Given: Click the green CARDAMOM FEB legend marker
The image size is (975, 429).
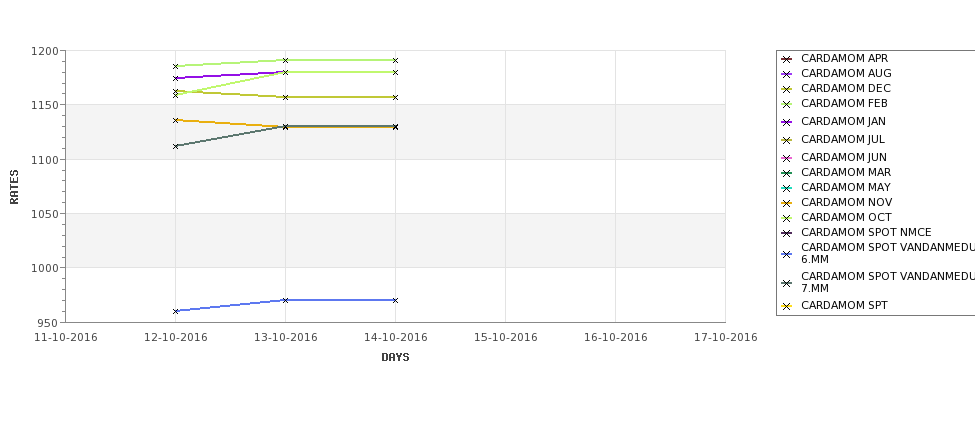Looking at the screenshot, I should pos(787,104).
